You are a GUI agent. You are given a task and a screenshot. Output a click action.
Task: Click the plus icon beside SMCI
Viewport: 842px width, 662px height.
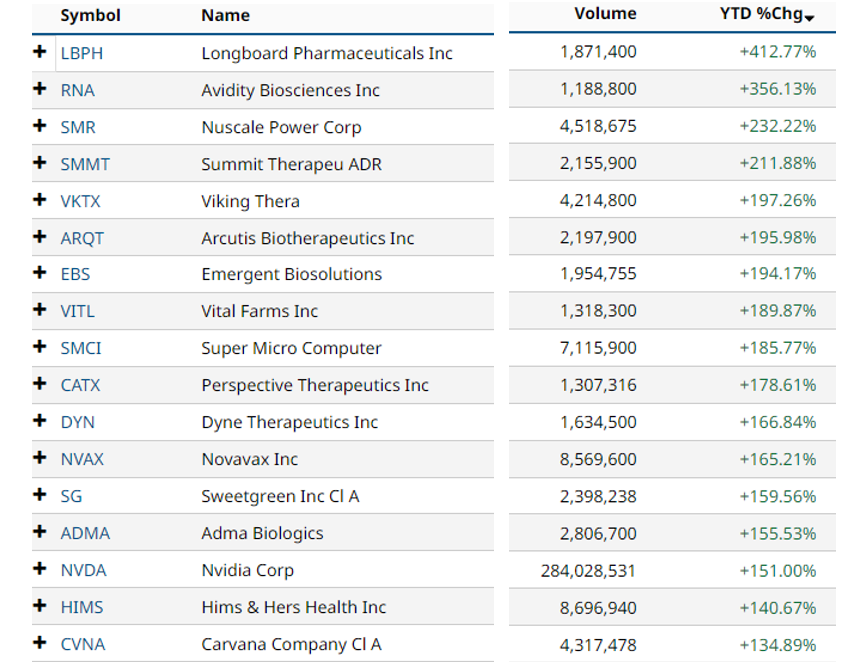pyautogui.click(x=40, y=347)
